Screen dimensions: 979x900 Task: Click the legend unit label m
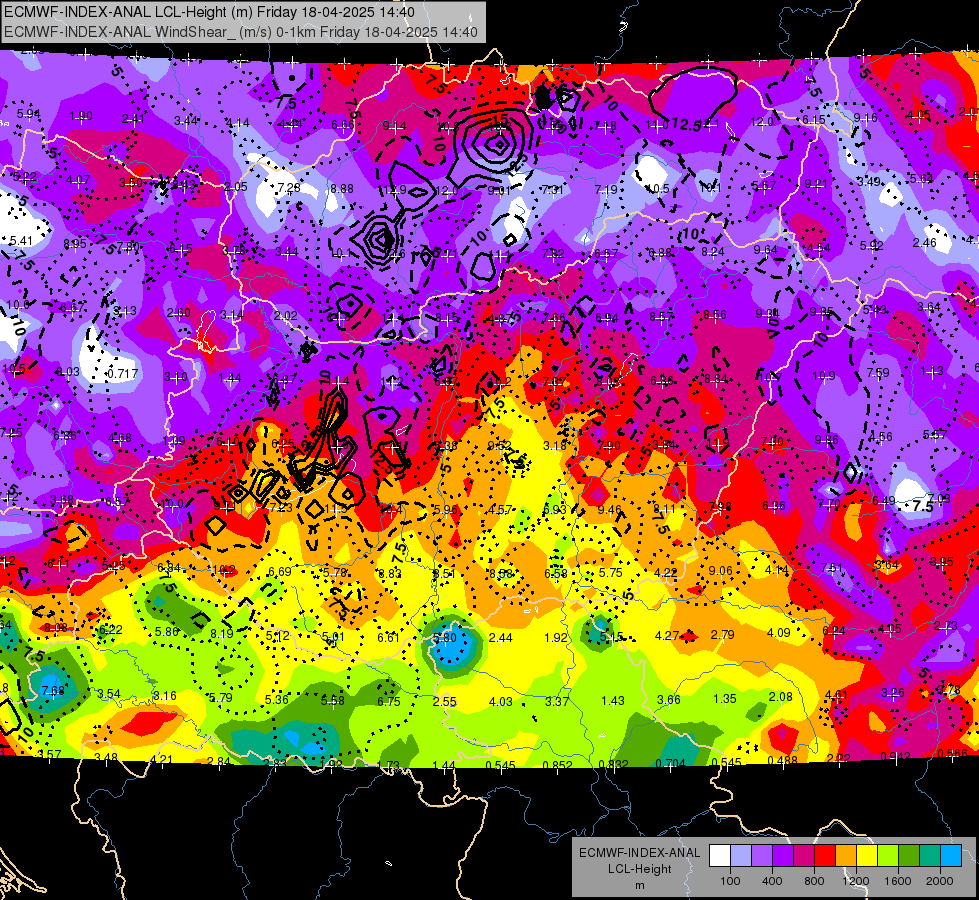tap(640, 886)
